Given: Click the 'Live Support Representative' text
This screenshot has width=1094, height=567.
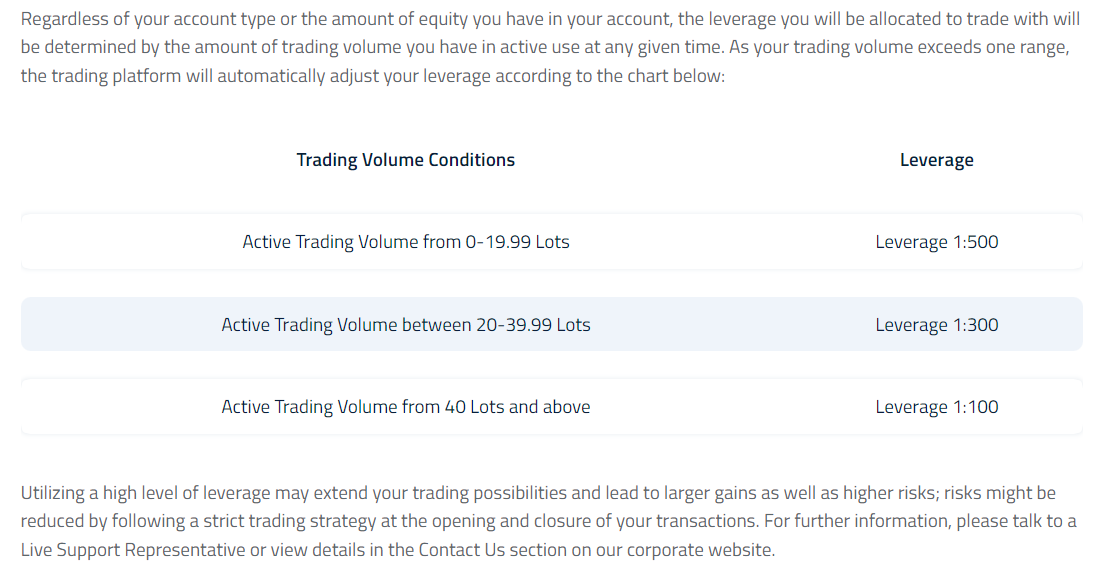Looking at the screenshot, I should tap(133, 550).
